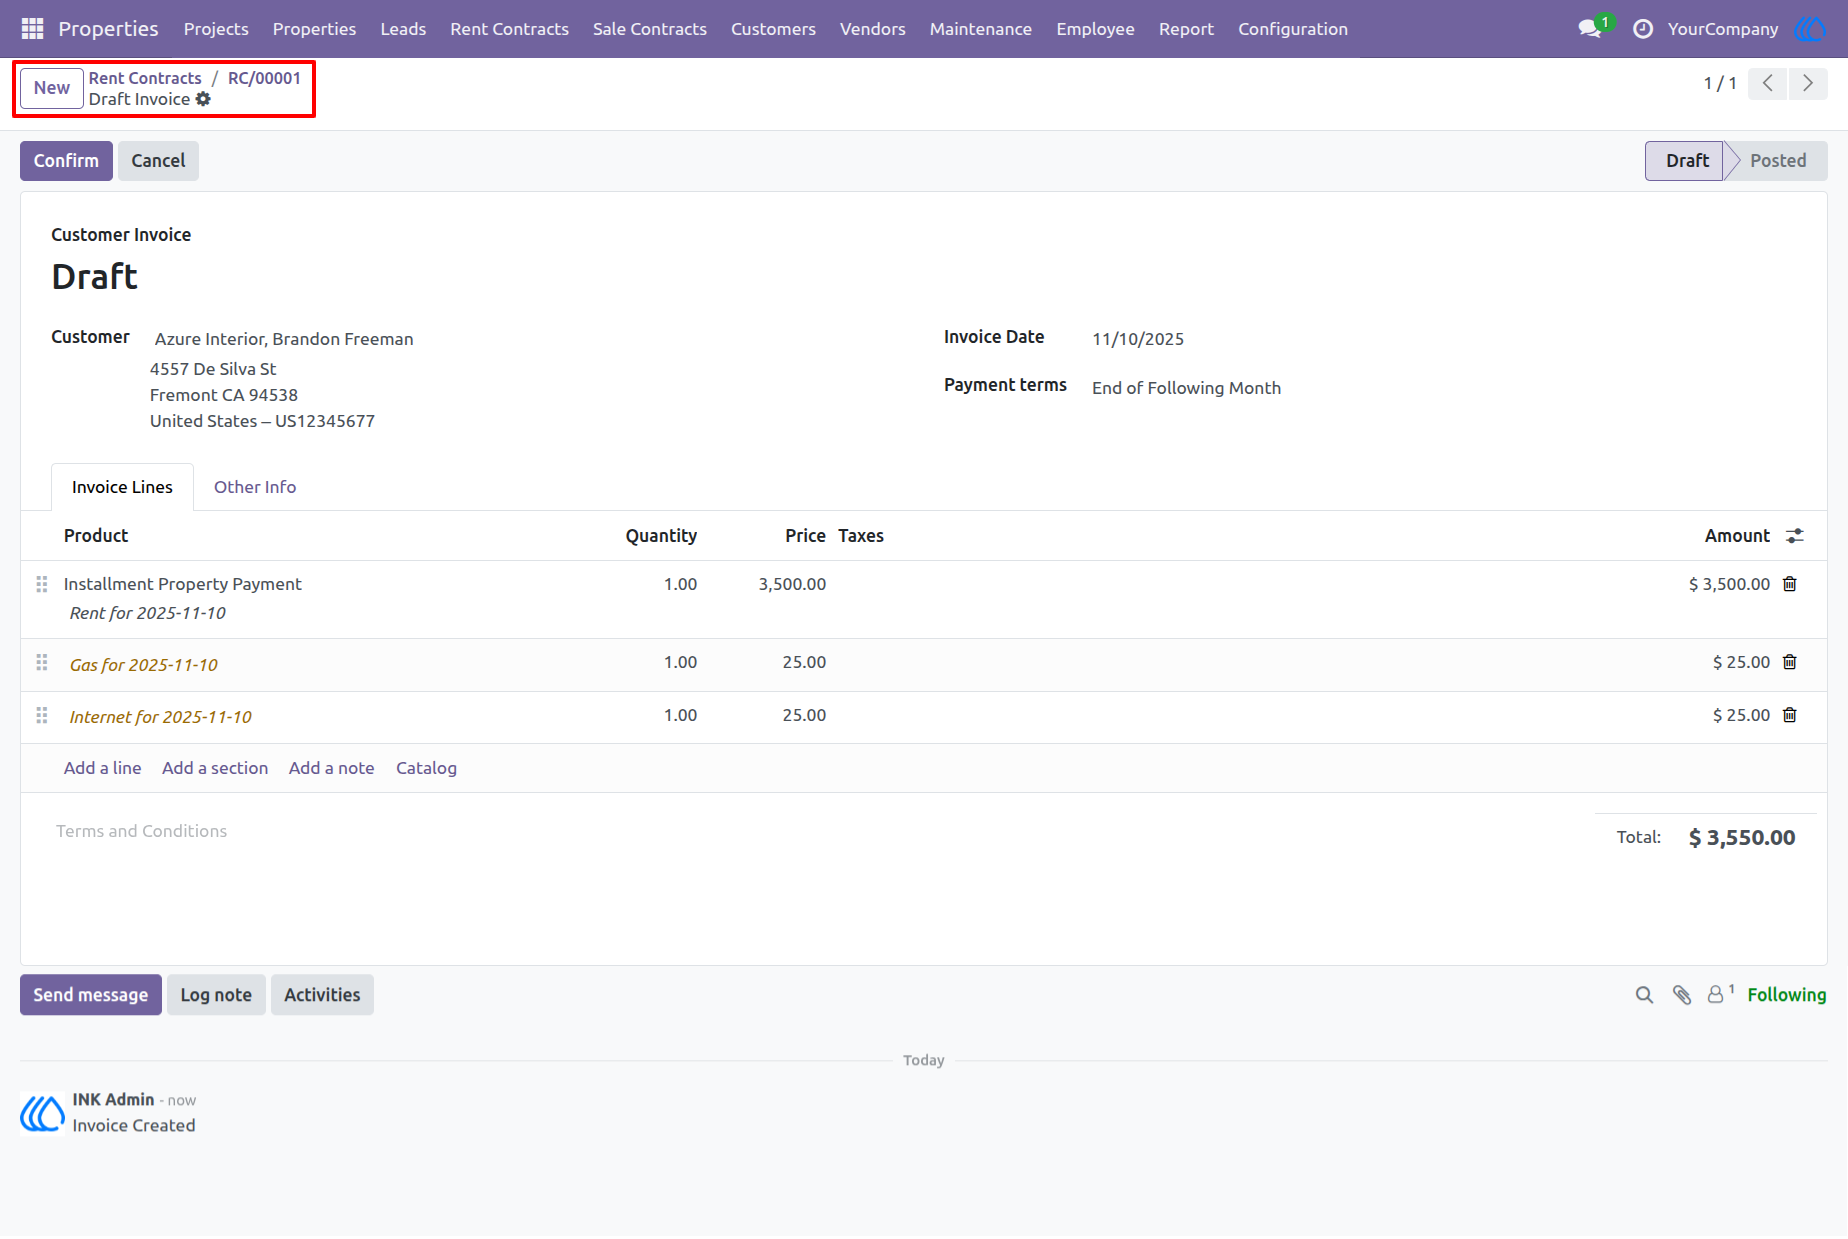Screen dimensions: 1848x1239
Task: Select the Posted status stage
Action: tap(1778, 161)
